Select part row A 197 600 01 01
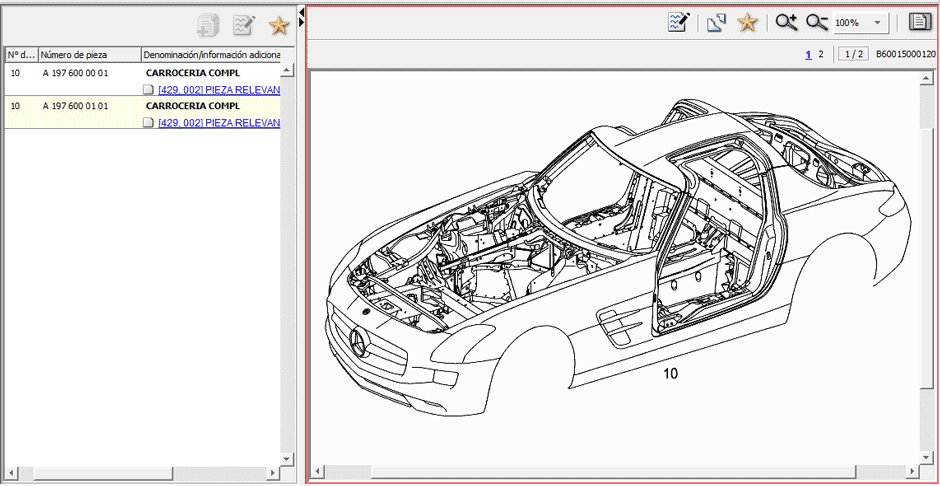Image resolution: width=940 pixels, height=486 pixels. coord(76,105)
